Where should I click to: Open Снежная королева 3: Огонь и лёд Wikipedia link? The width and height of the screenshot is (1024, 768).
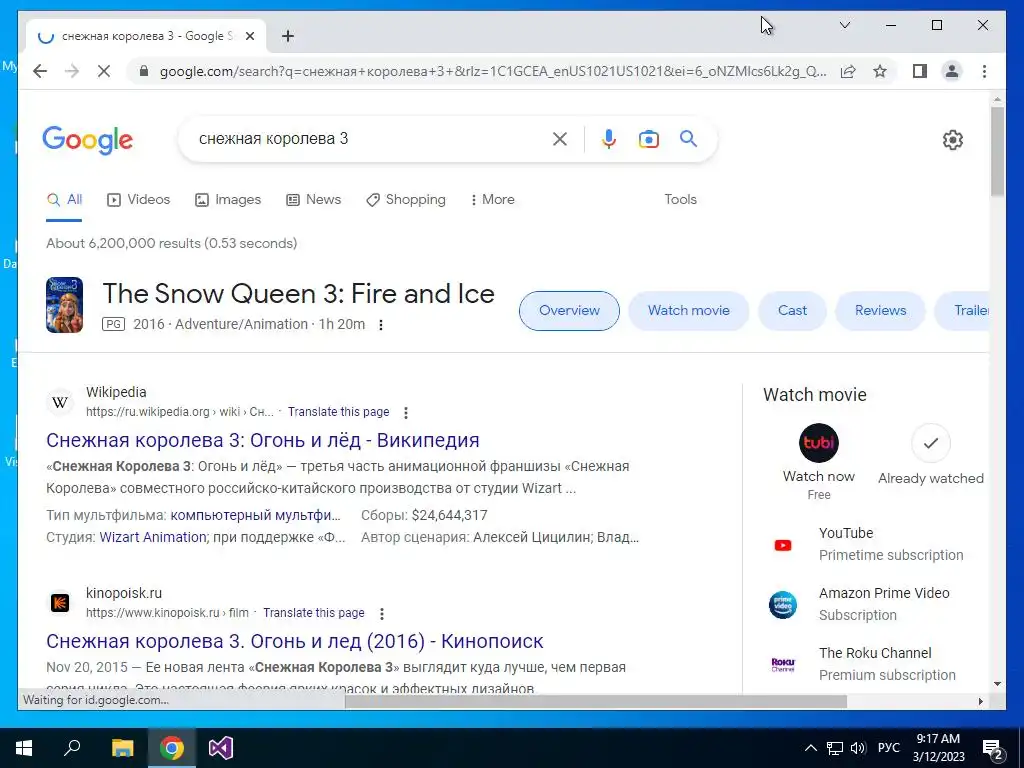click(263, 440)
